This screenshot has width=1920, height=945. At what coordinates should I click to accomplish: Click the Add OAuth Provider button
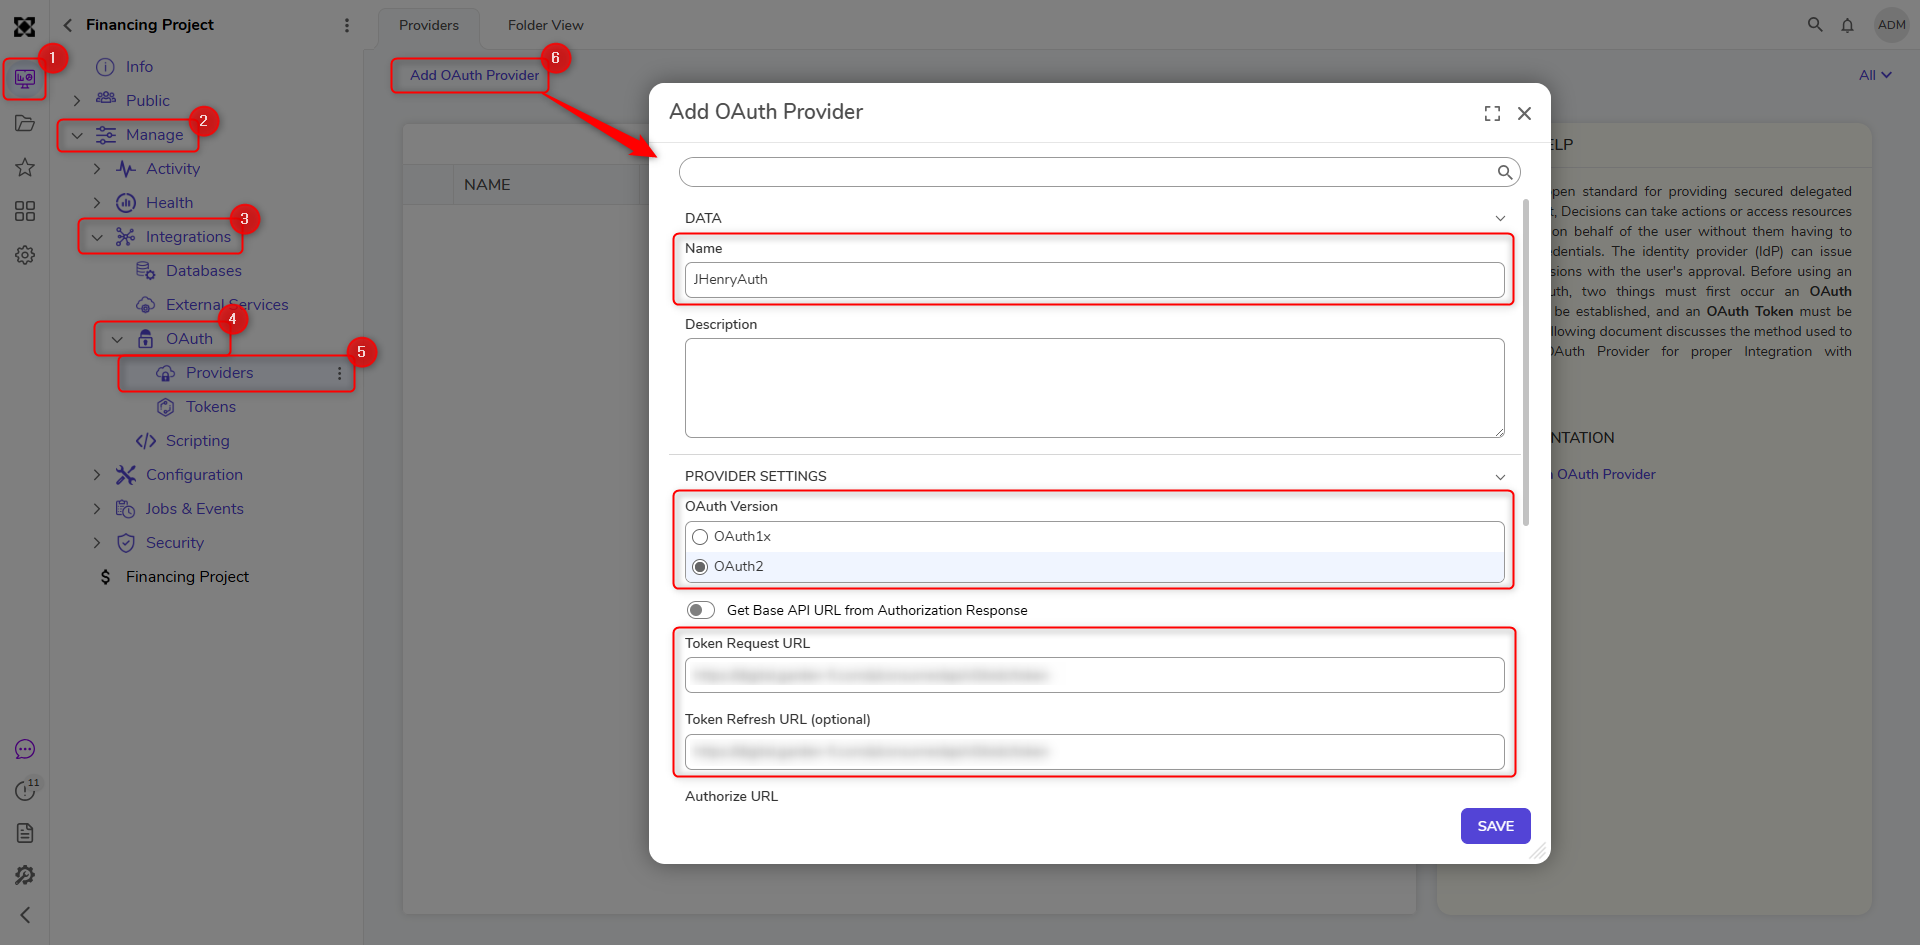(474, 76)
